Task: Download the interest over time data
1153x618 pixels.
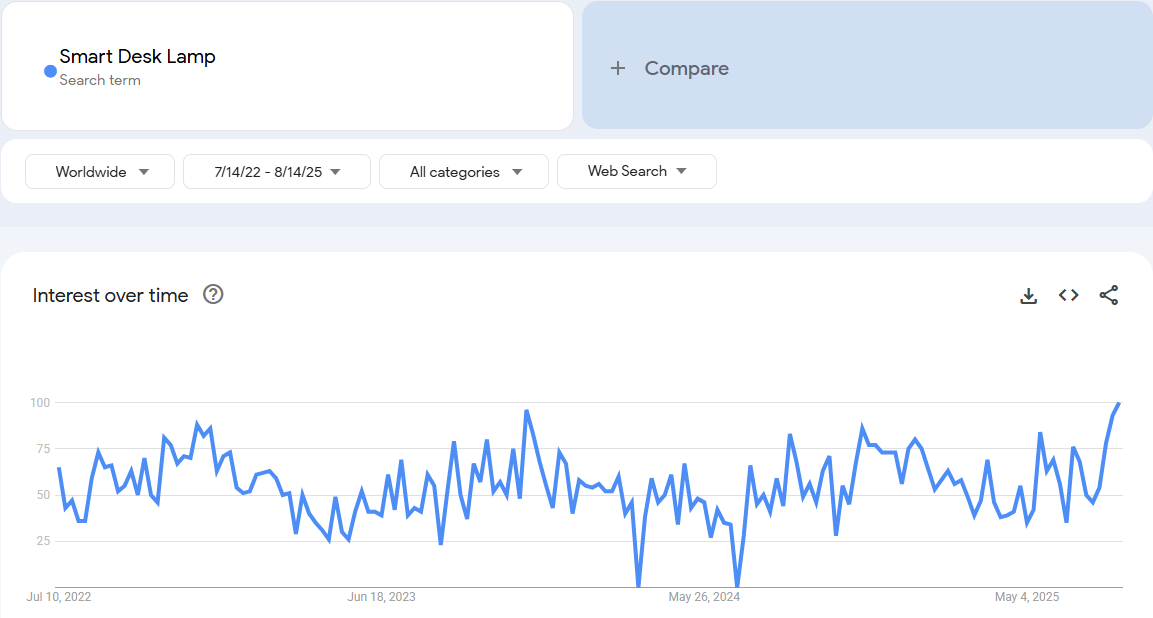Action: (x=1028, y=295)
